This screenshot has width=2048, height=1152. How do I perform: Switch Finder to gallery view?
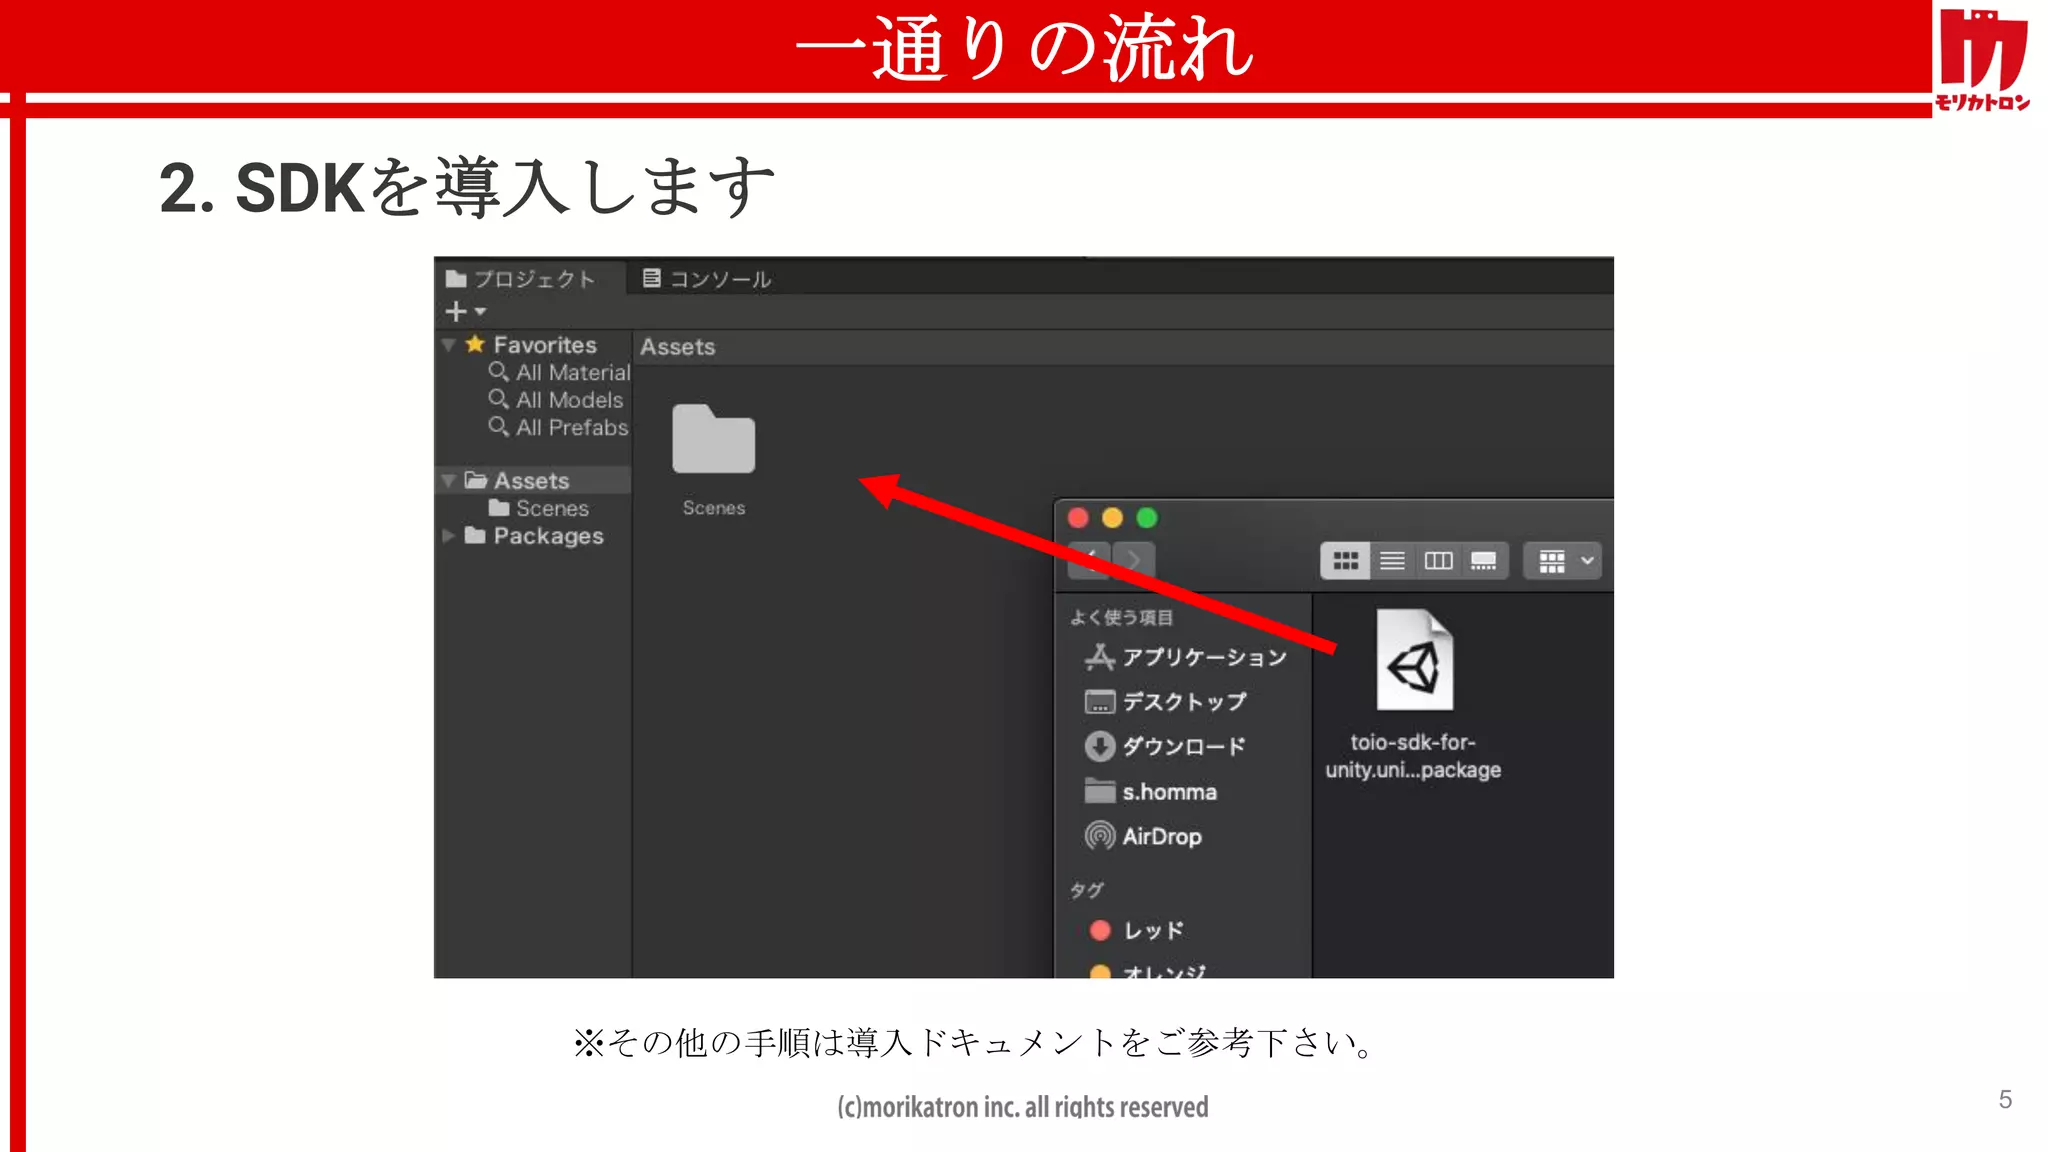(x=1484, y=561)
